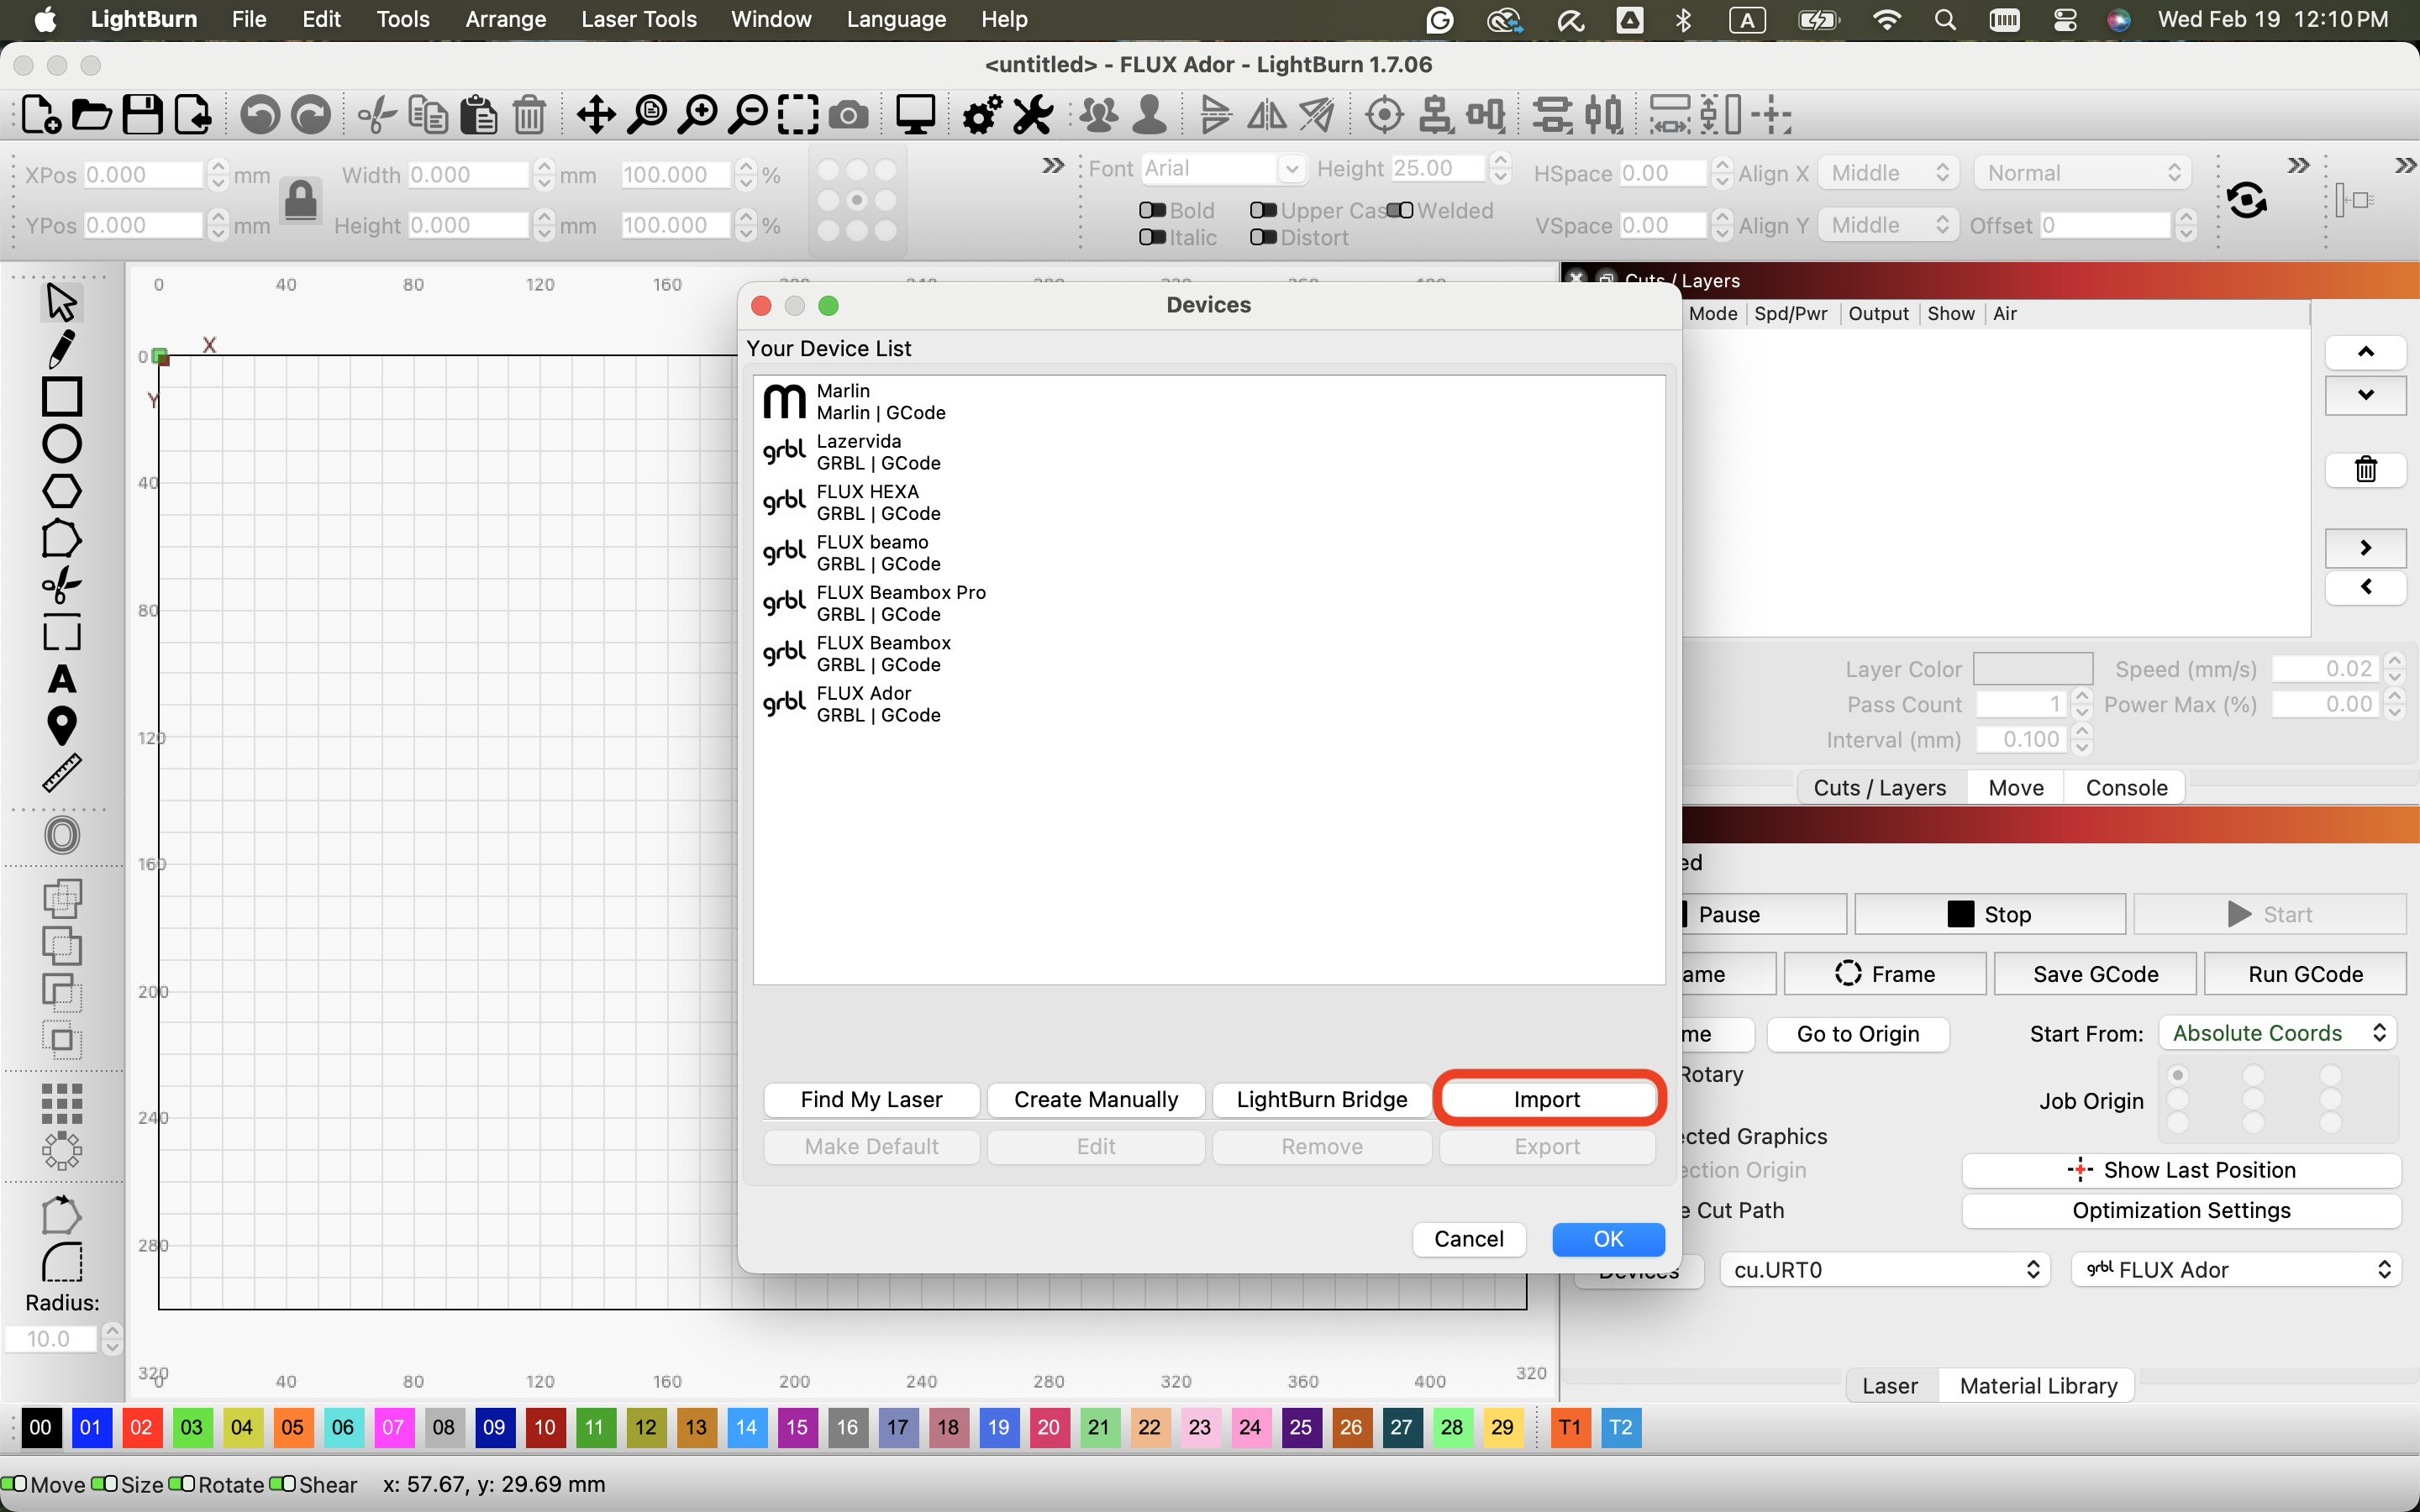The width and height of the screenshot is (2420, 1512).
Task: Delete layer with Cuts panel trash icon
Action: pos(2365,469)
